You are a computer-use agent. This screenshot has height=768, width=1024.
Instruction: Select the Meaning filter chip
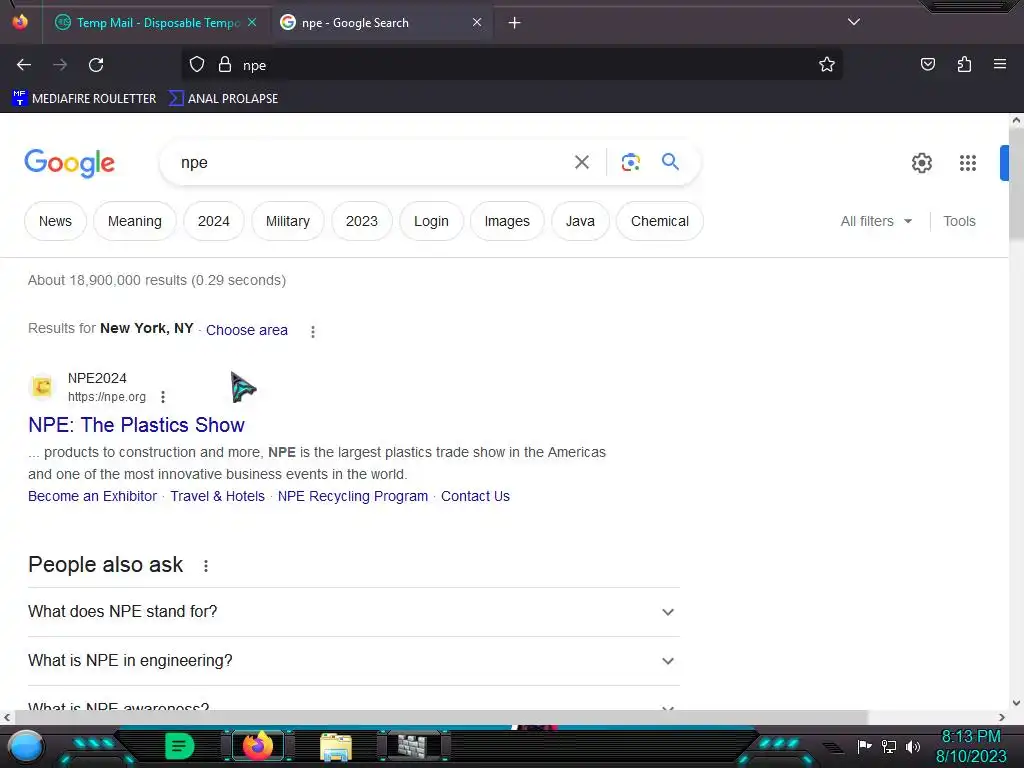click(x=135, y=221)
